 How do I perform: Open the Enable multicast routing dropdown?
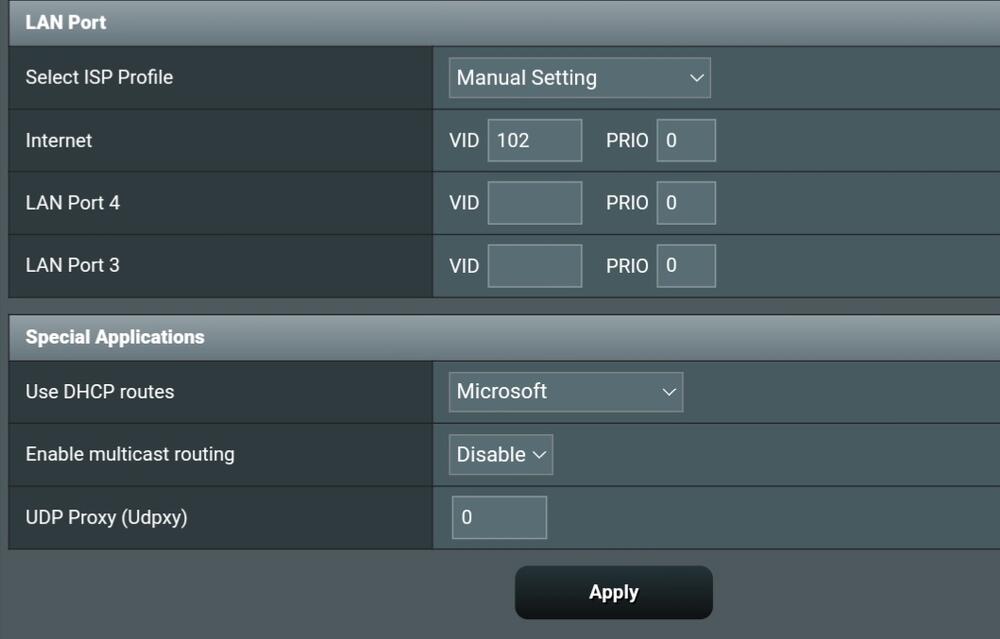[500, 454]
